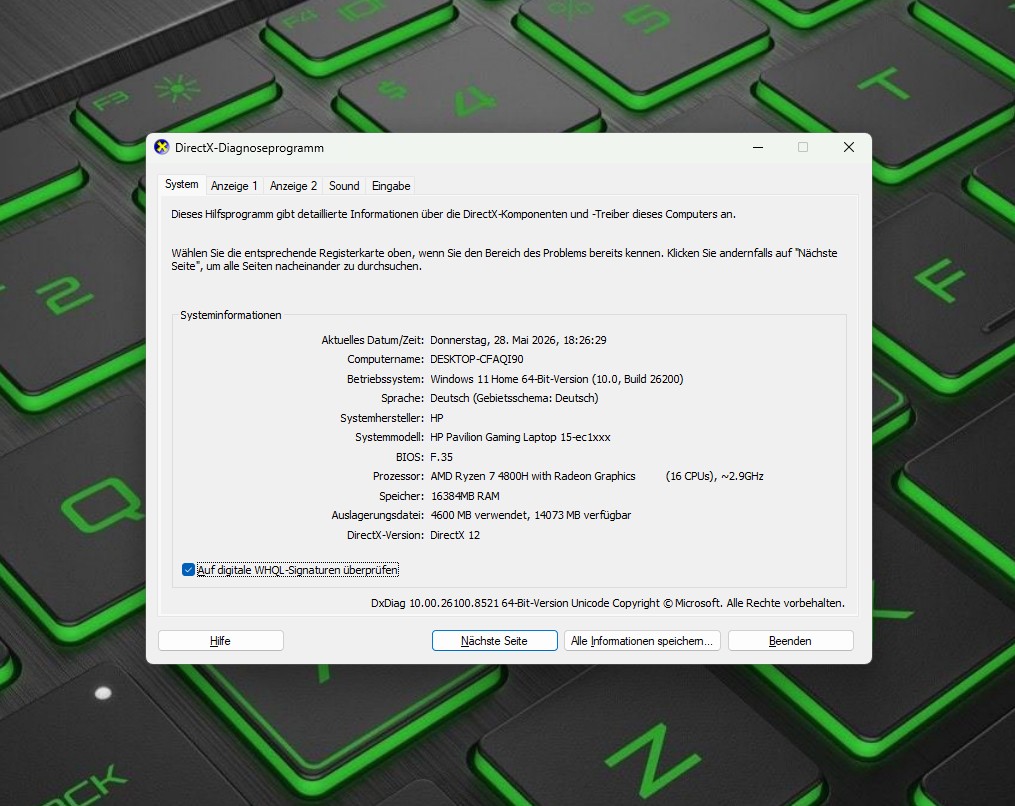Click the Prozessor label

tap(398, 476)
